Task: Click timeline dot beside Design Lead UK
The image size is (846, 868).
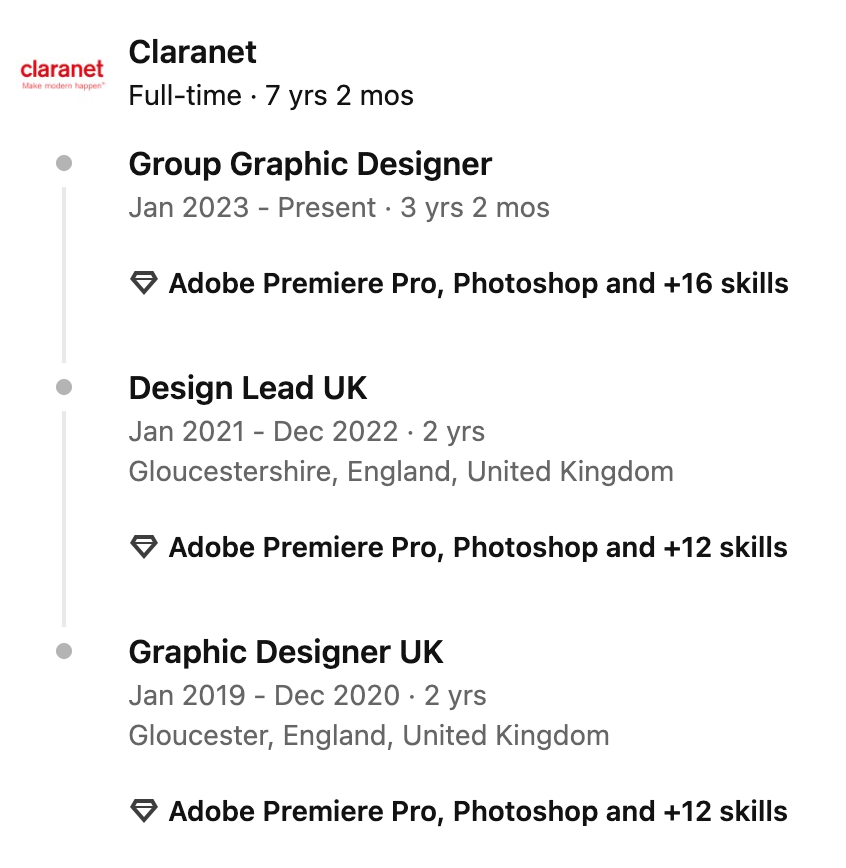Action: pyautogui.click(x=64, y=387)
